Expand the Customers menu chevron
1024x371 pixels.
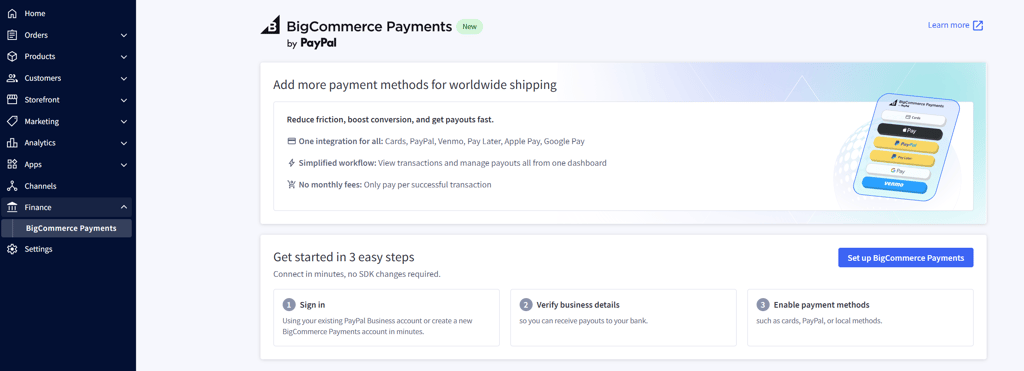click(124, 78)
